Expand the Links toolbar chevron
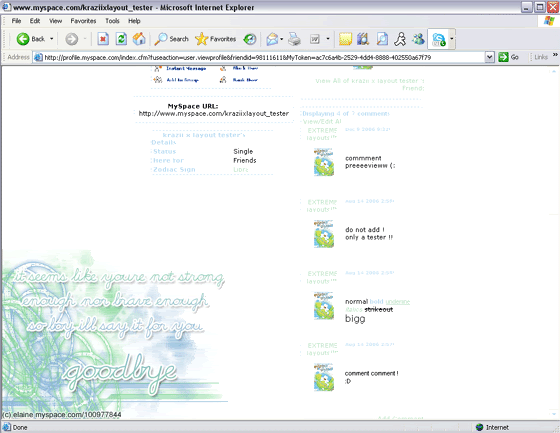 tap(555, 55)
